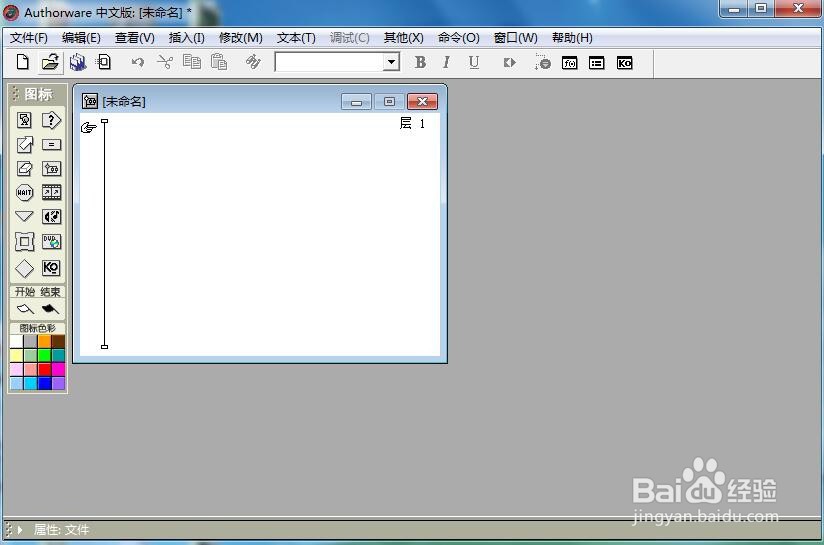824x545 pixels.
Task: Toggle Italic text formatting
Action: click(446, 63)
